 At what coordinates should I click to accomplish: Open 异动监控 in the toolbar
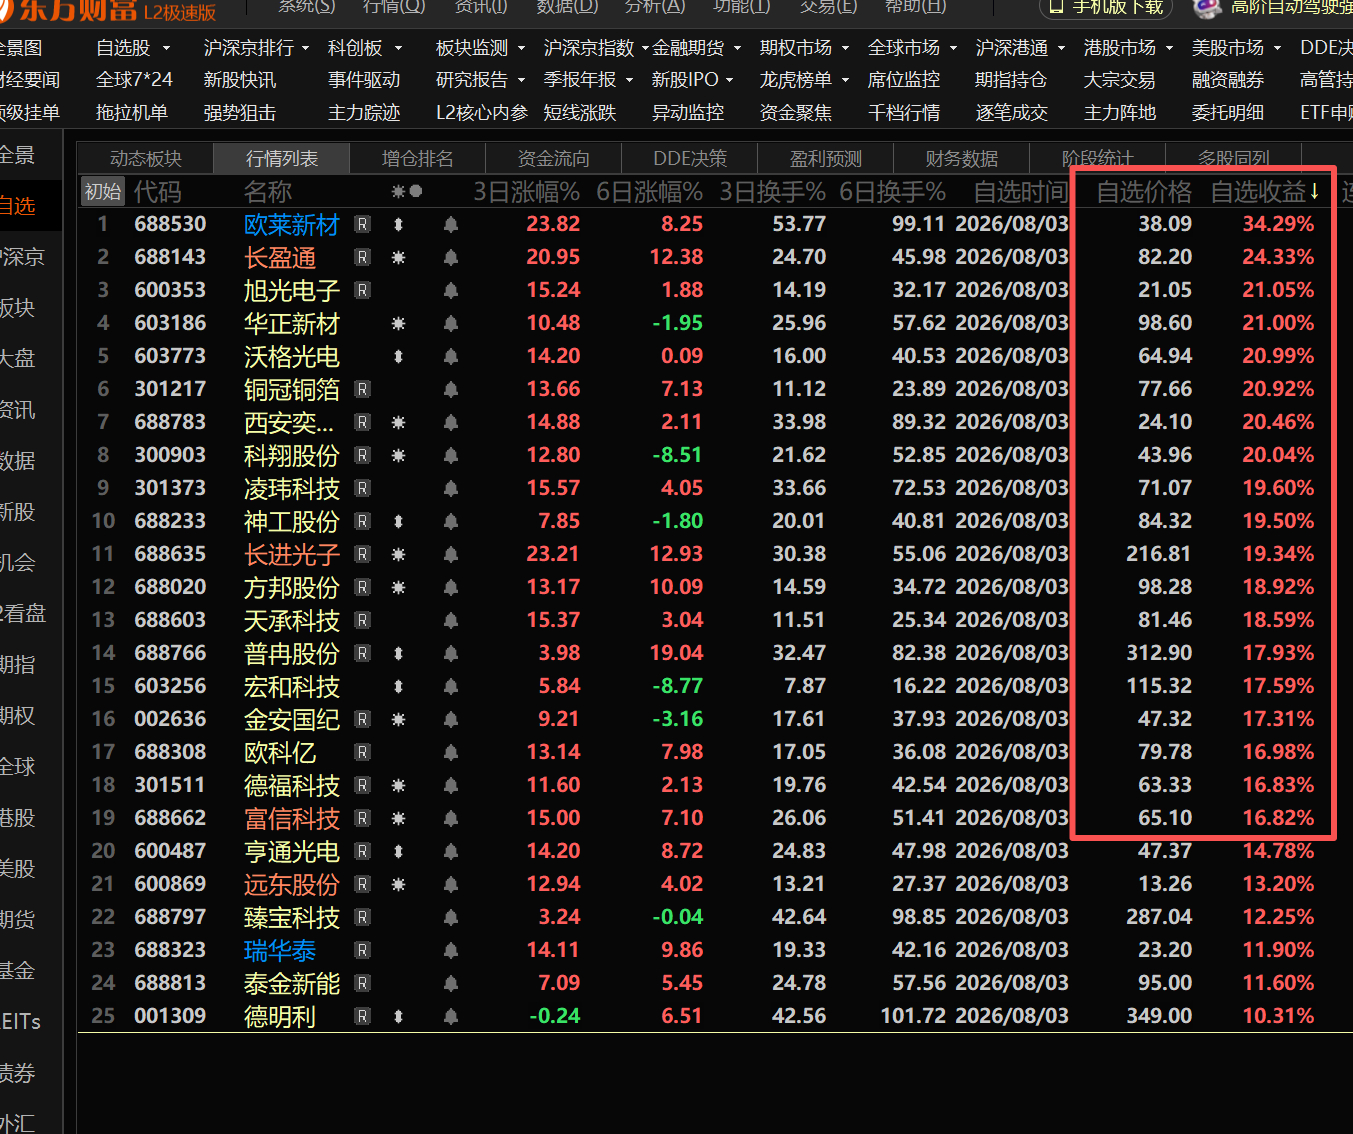point(688,113)
